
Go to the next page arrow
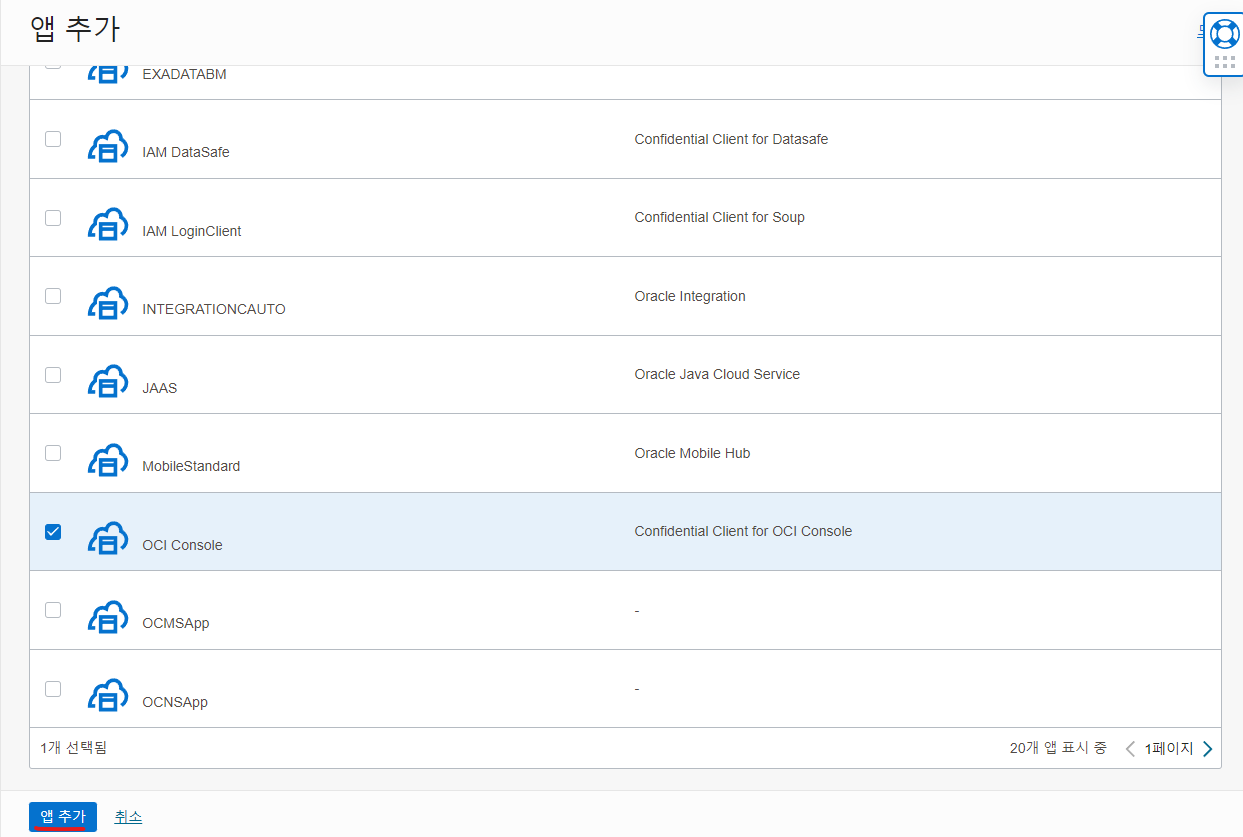[x=1207, y=749]
